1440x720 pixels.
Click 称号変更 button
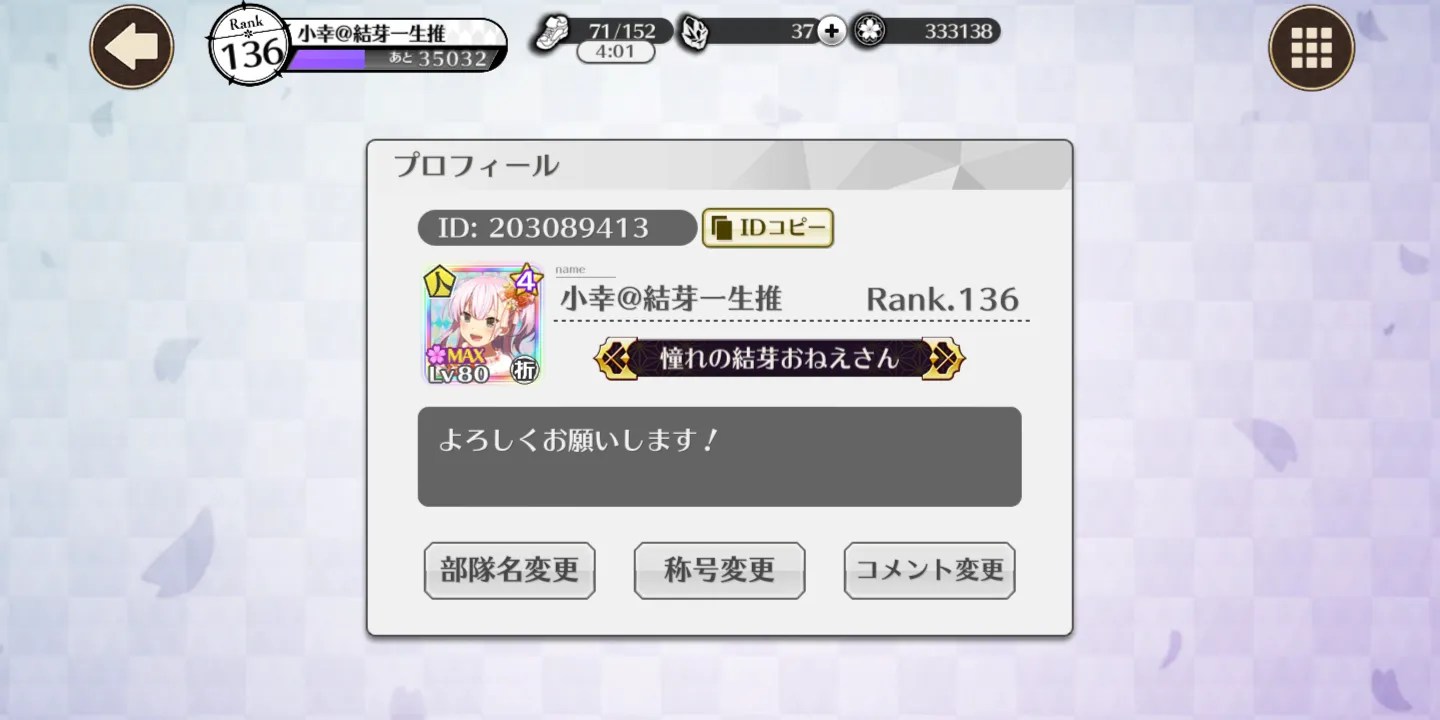pyautogui.click(x=719, y=570)
